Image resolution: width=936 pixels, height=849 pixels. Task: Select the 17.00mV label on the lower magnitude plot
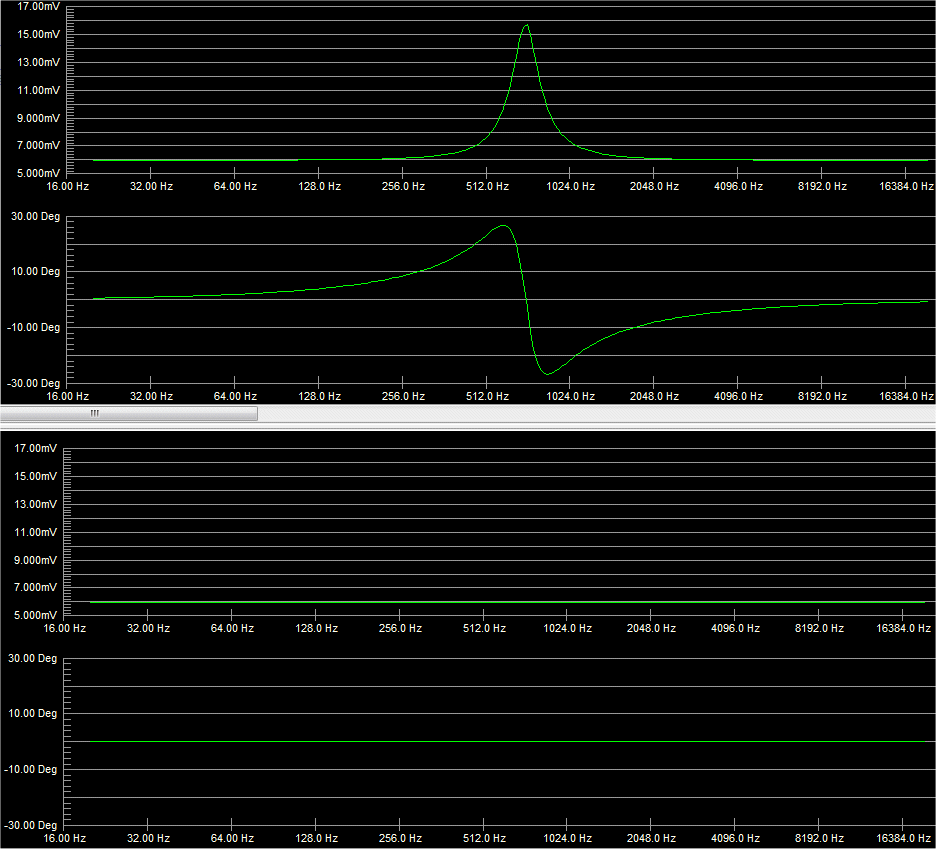(35, 448)
